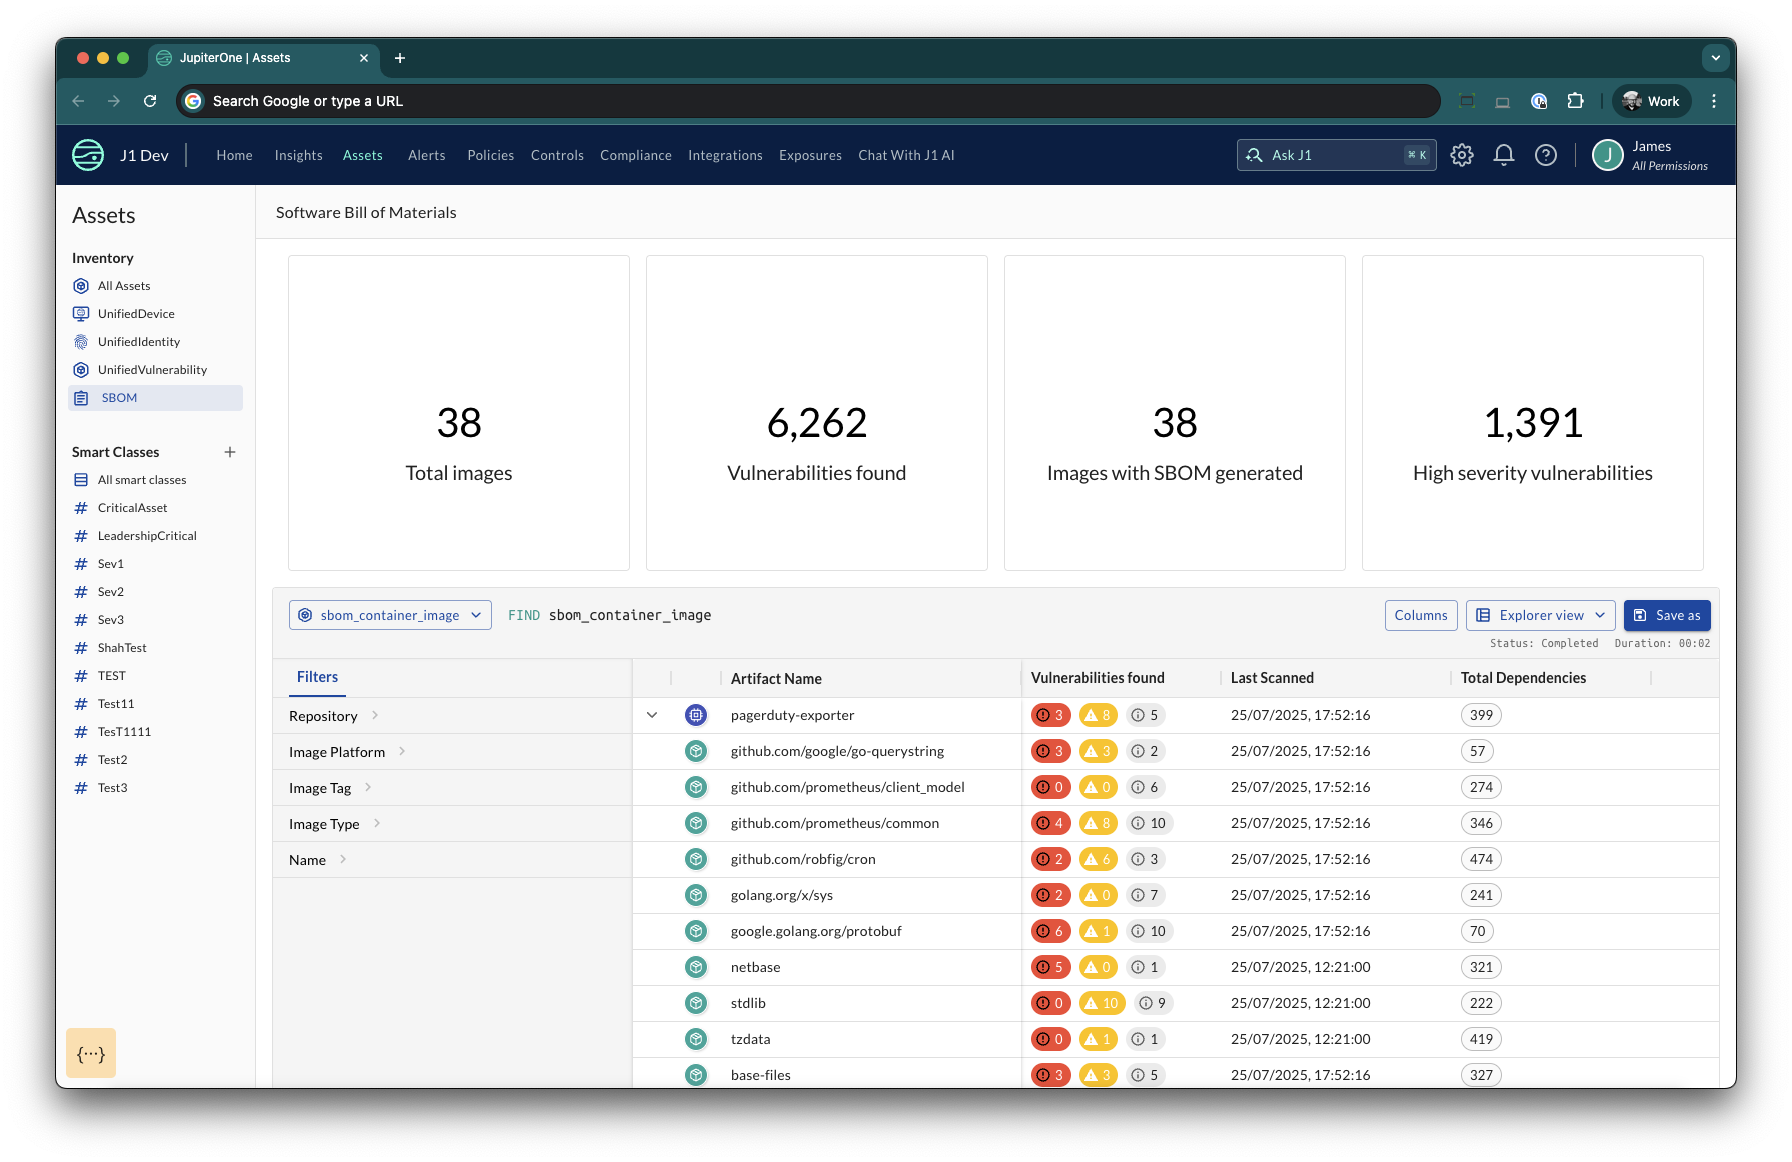Click the google.golang.org/protobuf artifact name
Image resolution: width=1792 pixels, height=1162 pixels.
click(816, 931)
